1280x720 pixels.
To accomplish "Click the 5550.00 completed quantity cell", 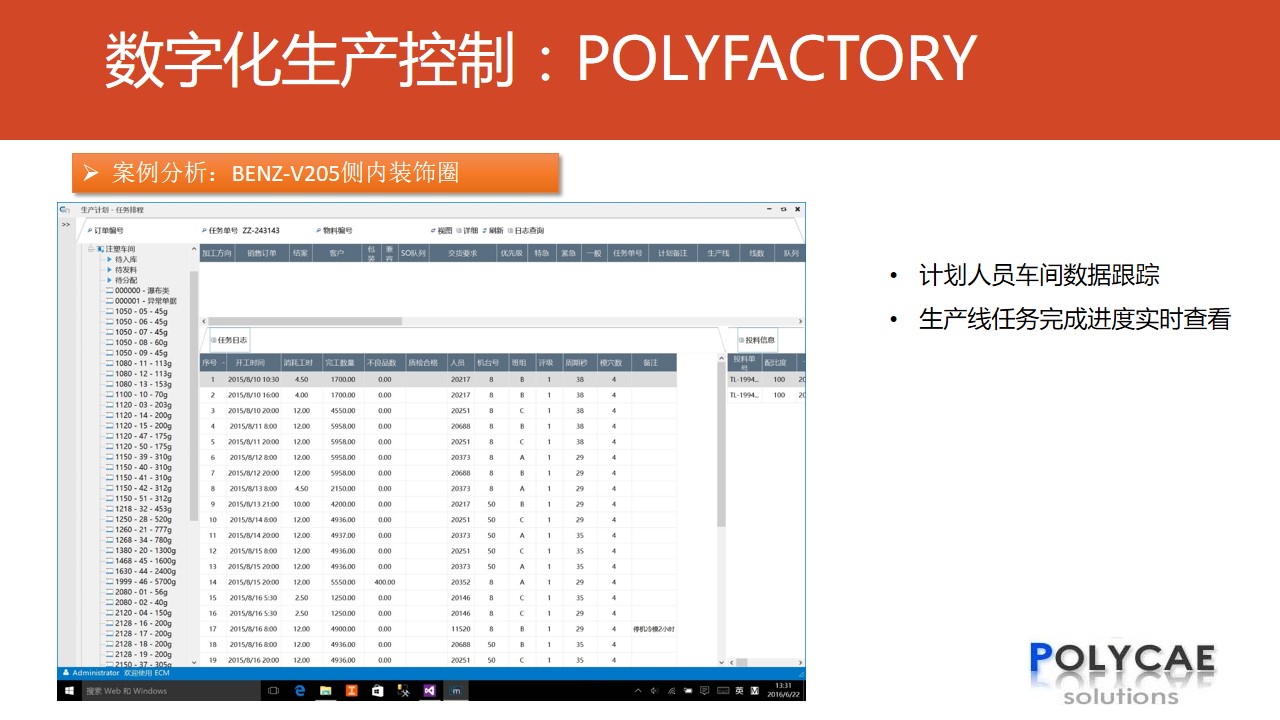I will [x=342, y=582].
